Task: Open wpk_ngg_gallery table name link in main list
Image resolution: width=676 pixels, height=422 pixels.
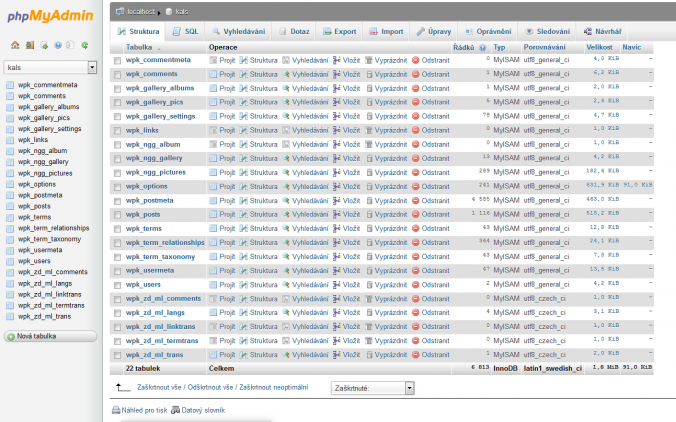Action: pos(154,158)
